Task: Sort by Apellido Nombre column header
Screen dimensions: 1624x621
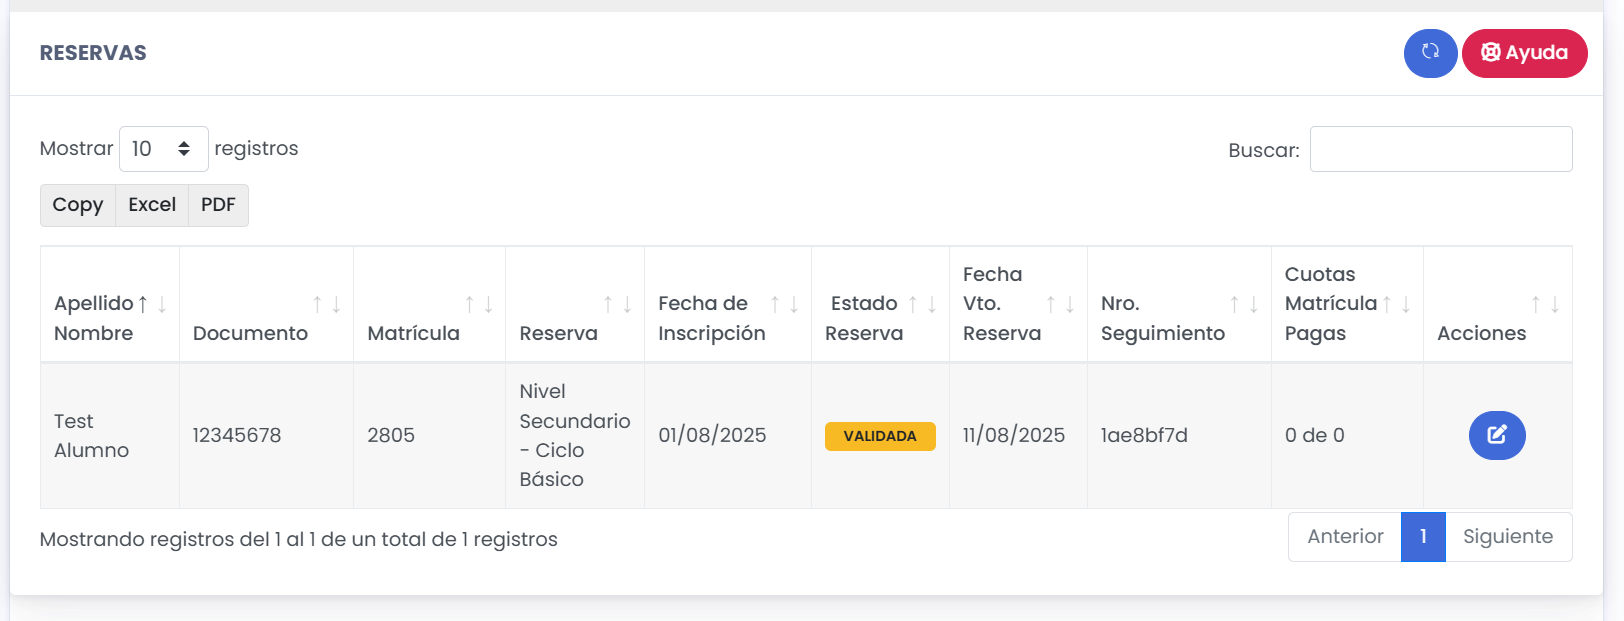Action: [x=108, y=305]
